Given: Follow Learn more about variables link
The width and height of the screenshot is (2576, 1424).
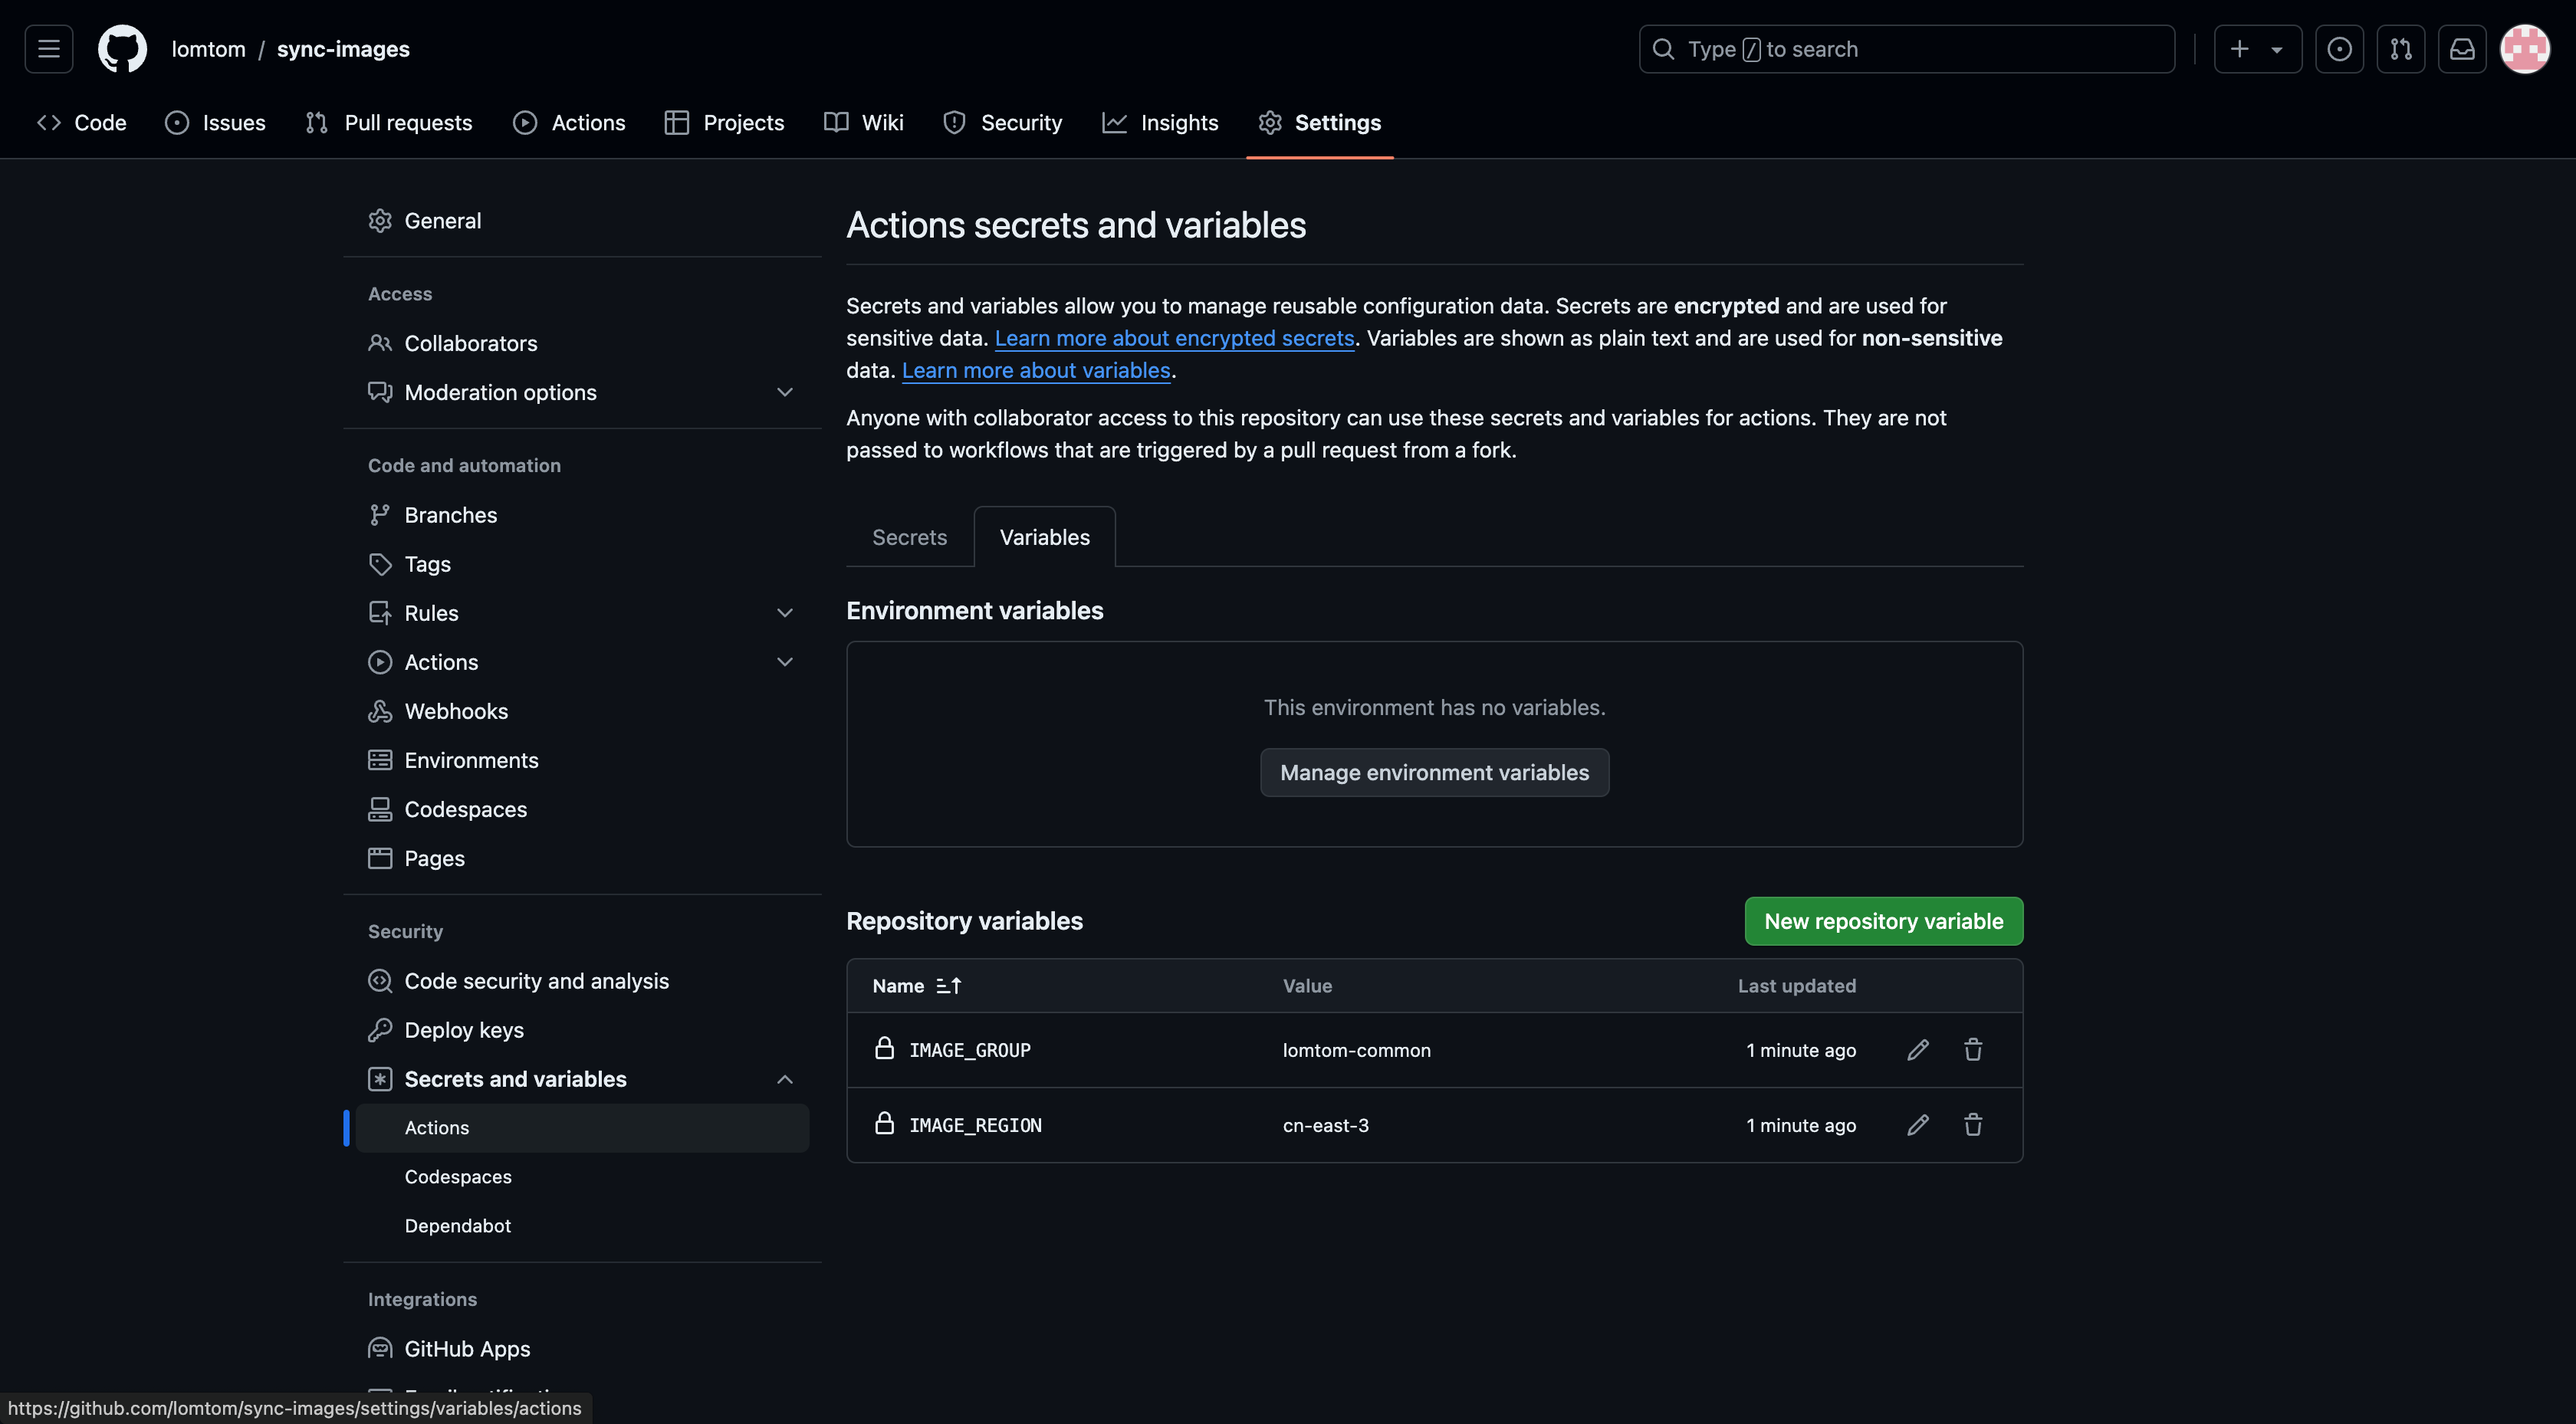Looking at the screenshot, I should pyautogui.click(x=1036, y=370).
